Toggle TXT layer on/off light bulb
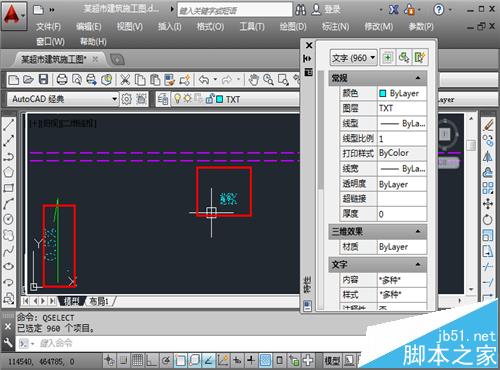Screen dimensions: 500x370 pyautogui.click(x=178, y=99)
